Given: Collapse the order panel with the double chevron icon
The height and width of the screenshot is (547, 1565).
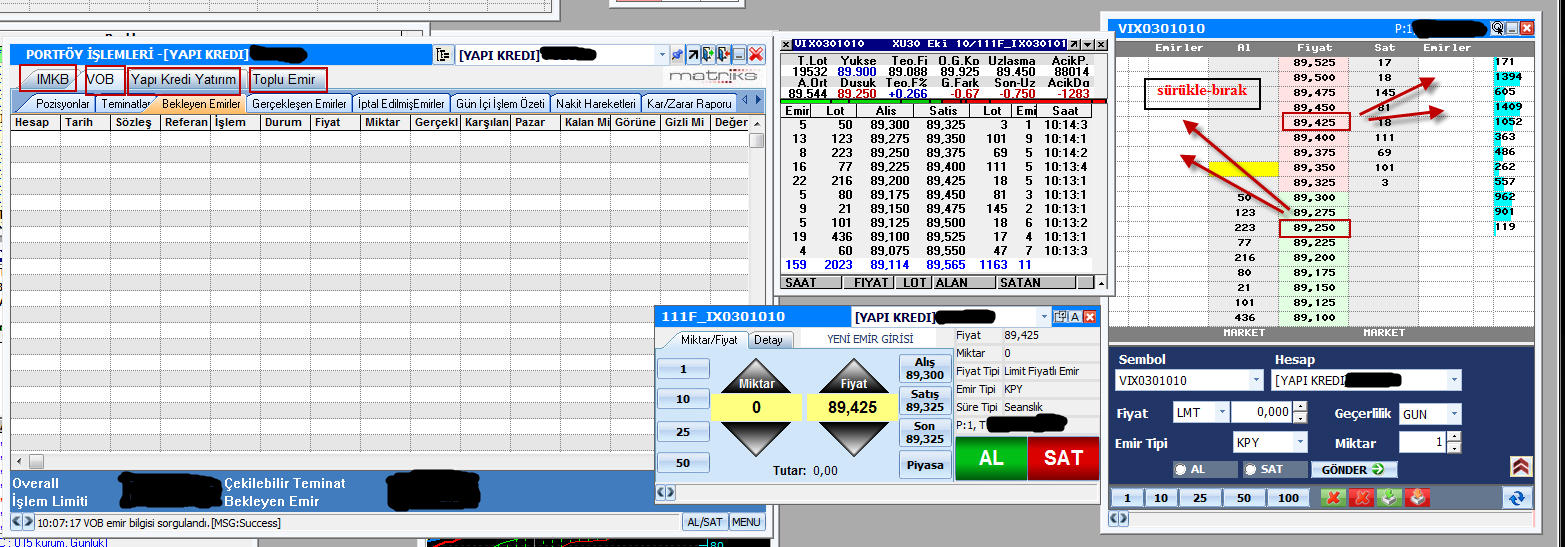Looking at the screenshot, I should [x=1521, y=466].
